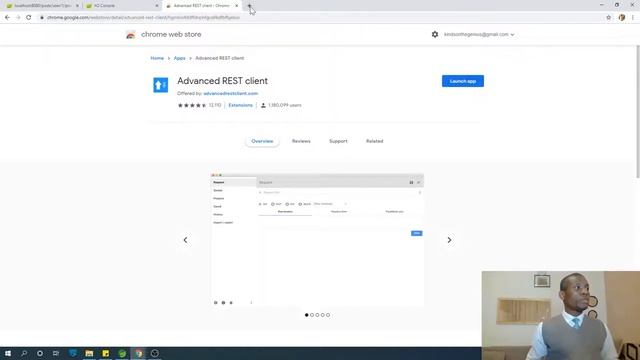Click the Launch app button

pyautogui.click(x=462, y=81)
